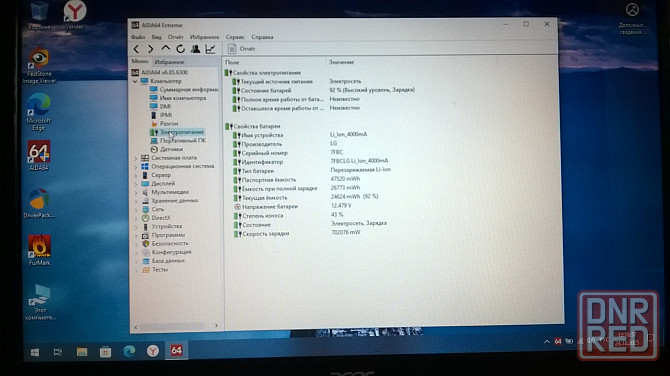Select Портативный ПК in the tree
Viewport: 670px width, 376px height.
click(x=178, y=141)
